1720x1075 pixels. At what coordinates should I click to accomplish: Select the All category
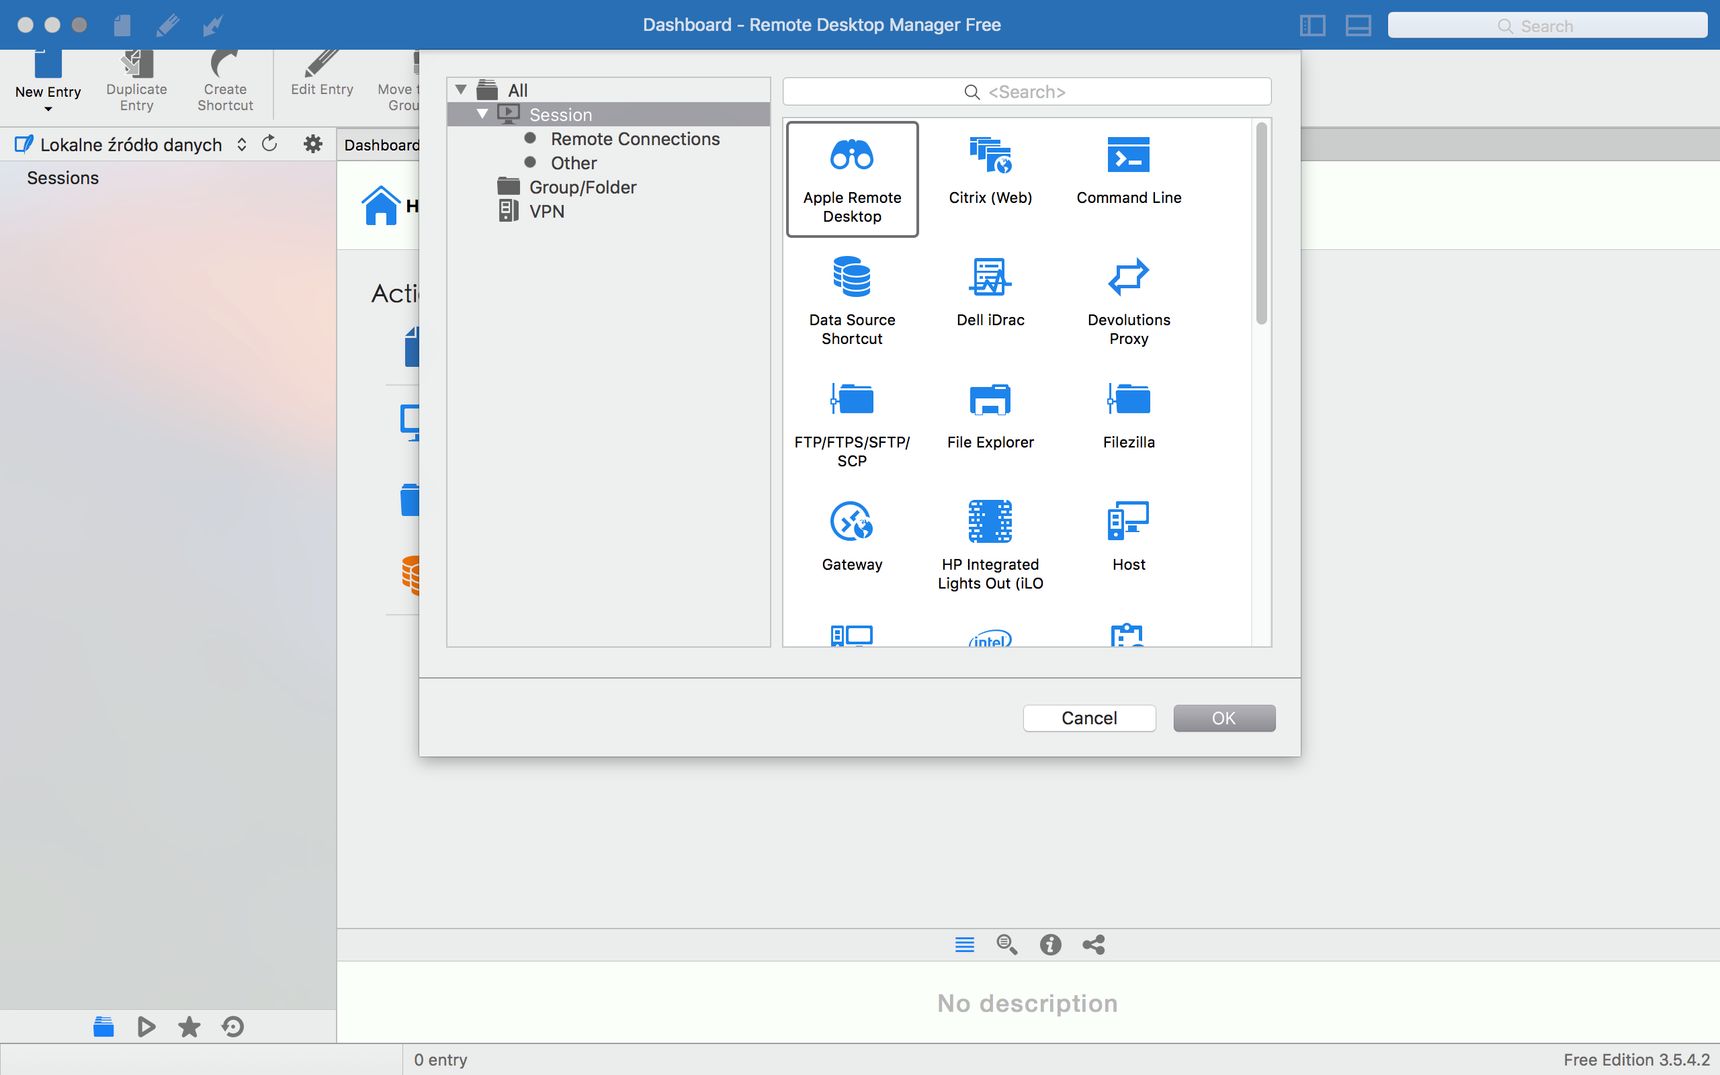(x=517, y=90)
